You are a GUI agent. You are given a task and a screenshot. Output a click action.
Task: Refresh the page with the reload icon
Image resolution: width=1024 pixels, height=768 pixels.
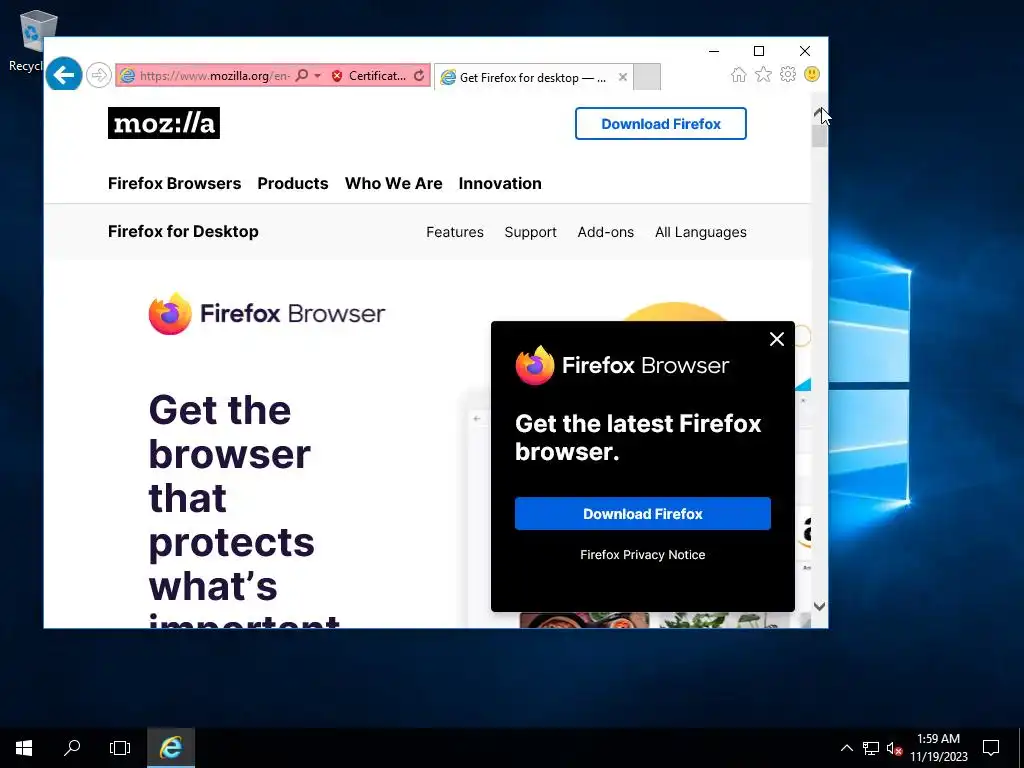419,76
